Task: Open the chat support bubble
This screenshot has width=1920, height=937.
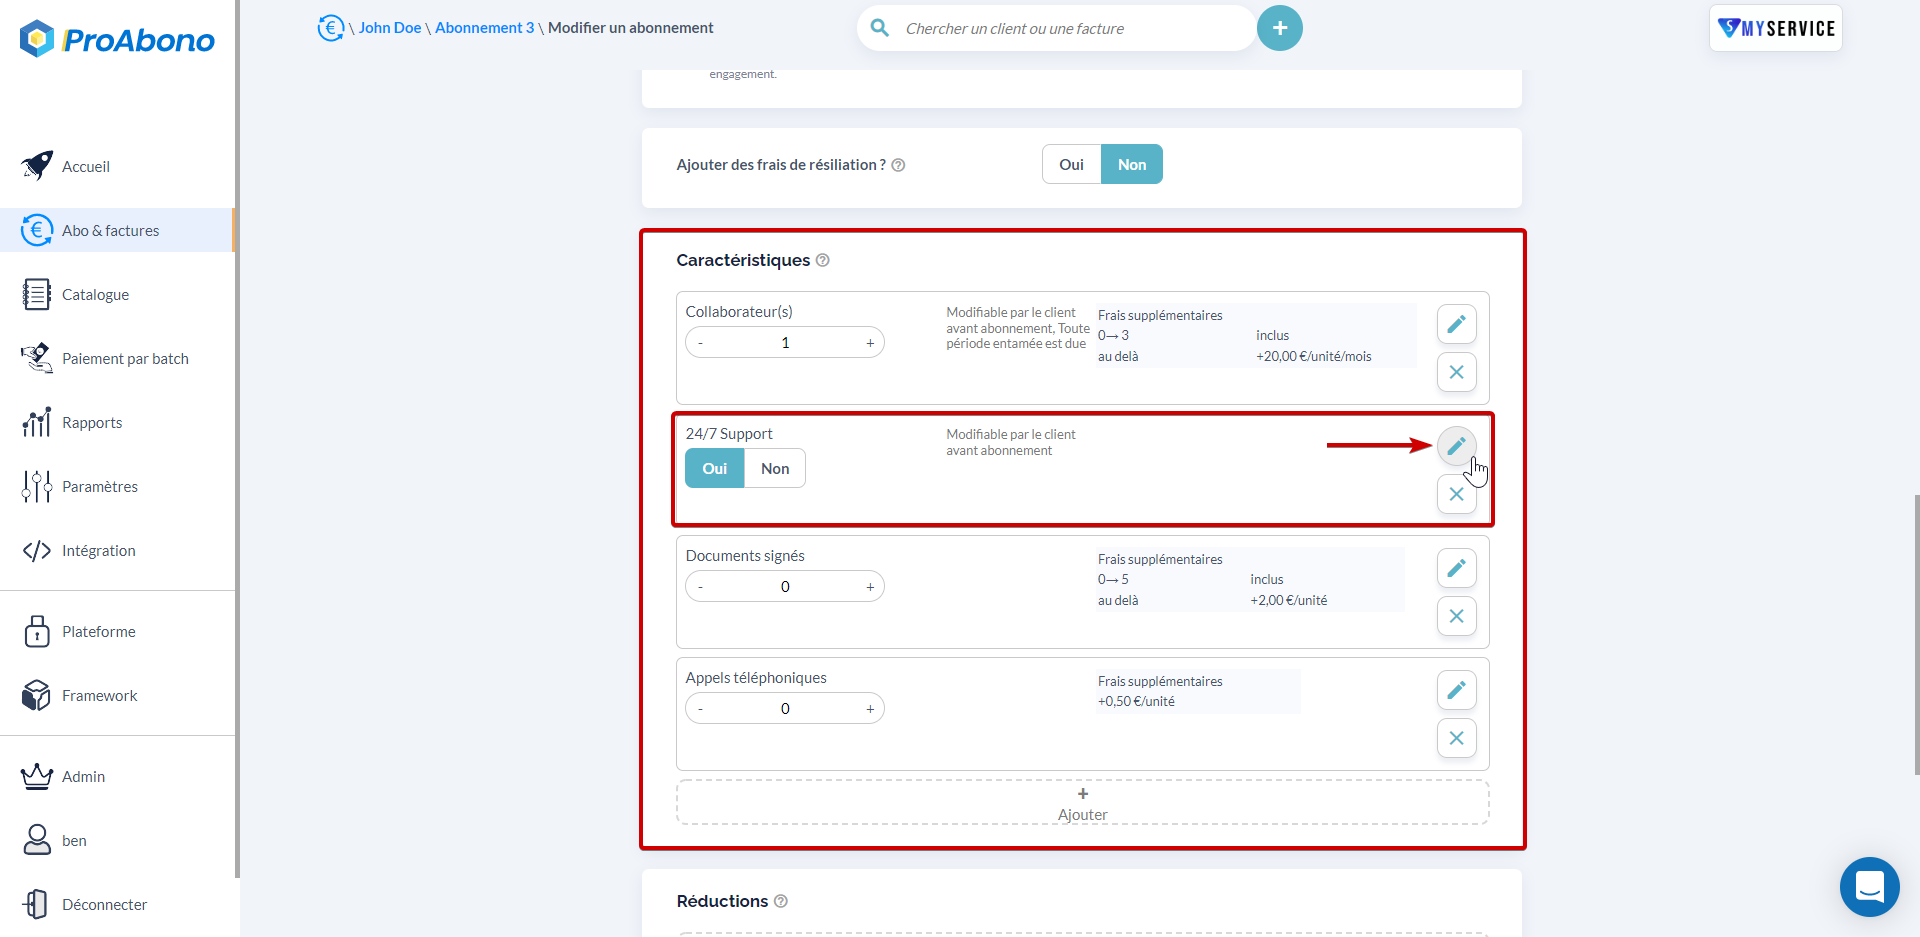Action: pyautogui.click(x=1869, y=887)
